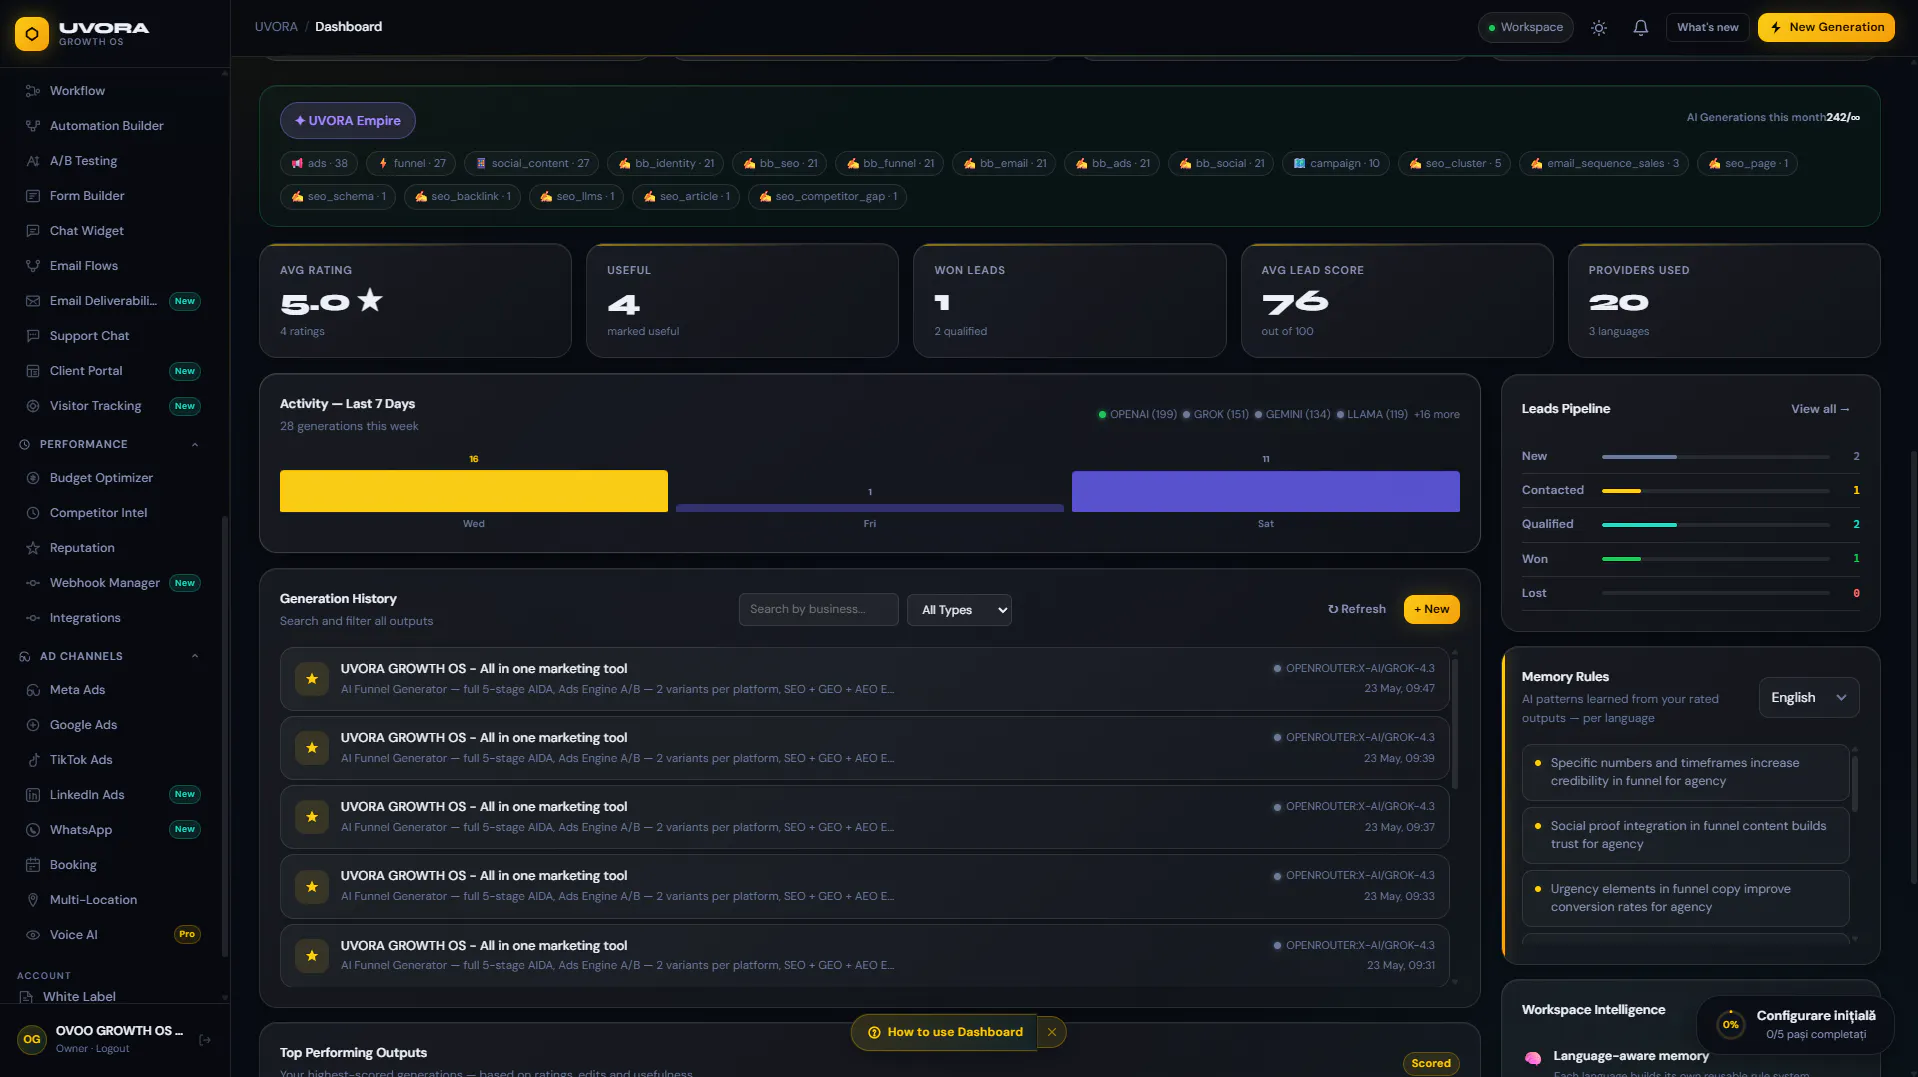This screenshot has width=1918, height=1077.
Task: Click the Budget Optimizer icon
Action: 33,478
